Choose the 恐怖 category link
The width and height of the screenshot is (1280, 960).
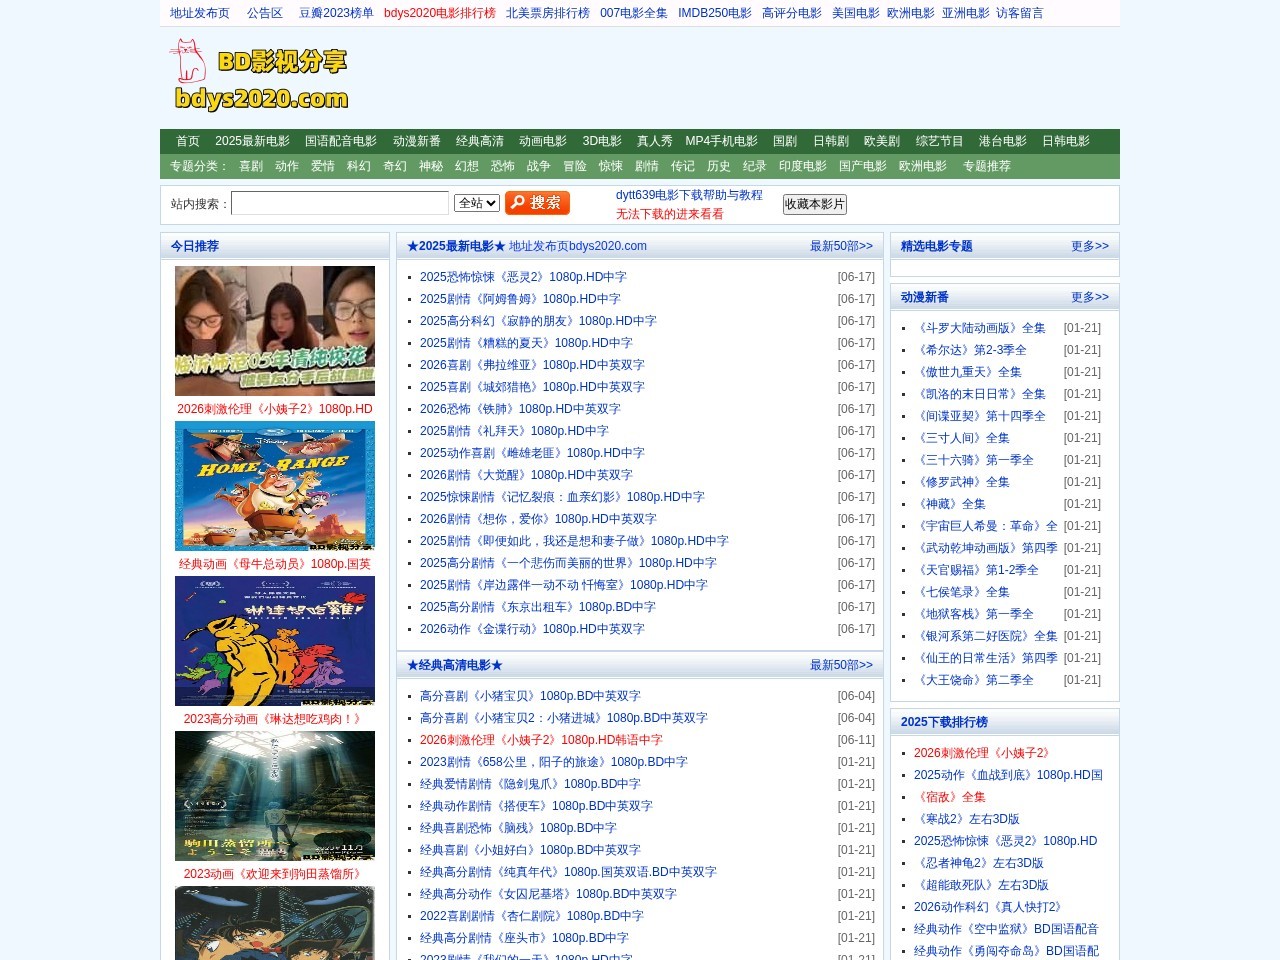coord(503,166)
